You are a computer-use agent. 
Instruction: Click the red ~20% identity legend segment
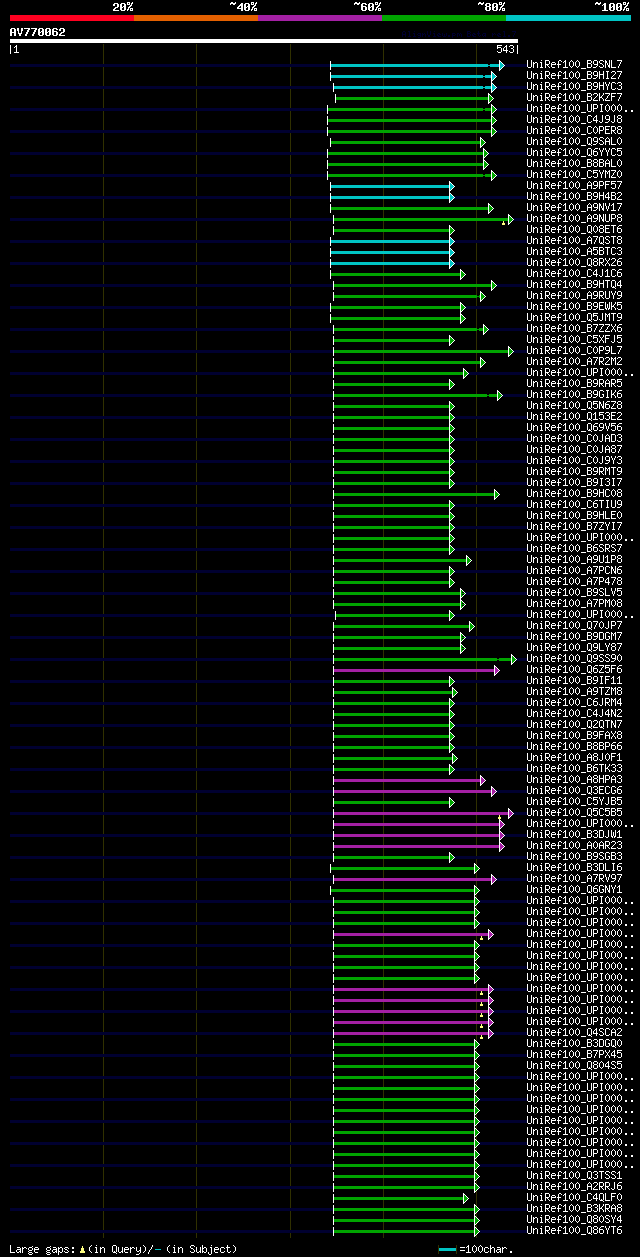click(72, 17)
